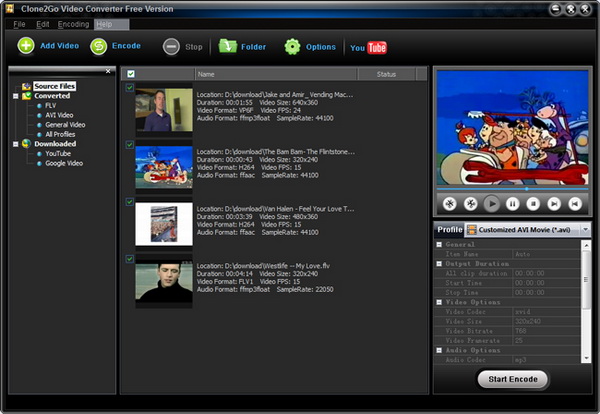600x414 pixels.
Task: Click the YouTube logo button
Action: pyautogui.click(x=367, y=47)
